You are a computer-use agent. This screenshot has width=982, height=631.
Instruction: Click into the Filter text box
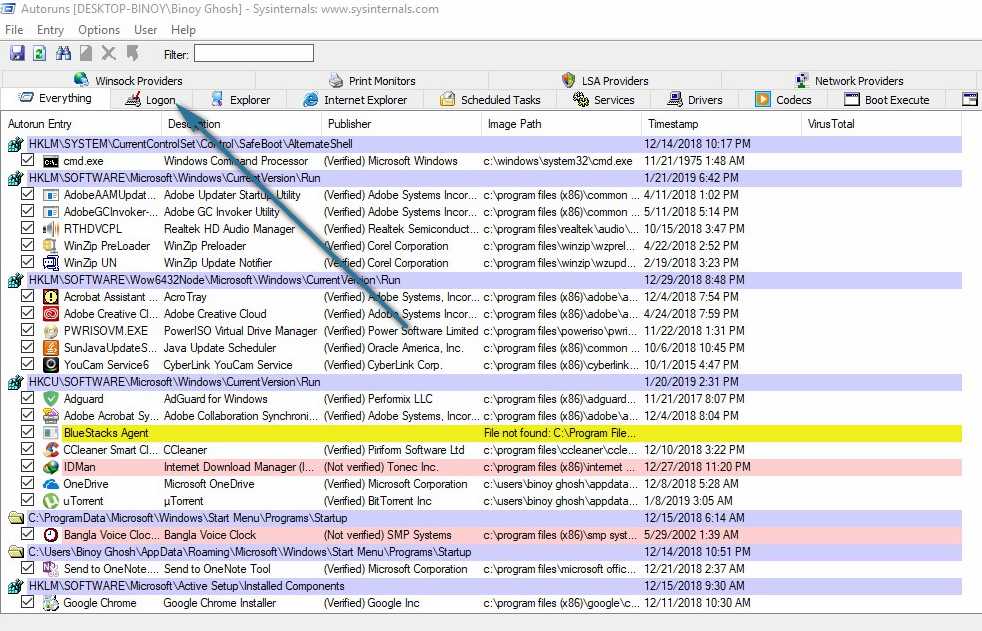tap(254, 53)
